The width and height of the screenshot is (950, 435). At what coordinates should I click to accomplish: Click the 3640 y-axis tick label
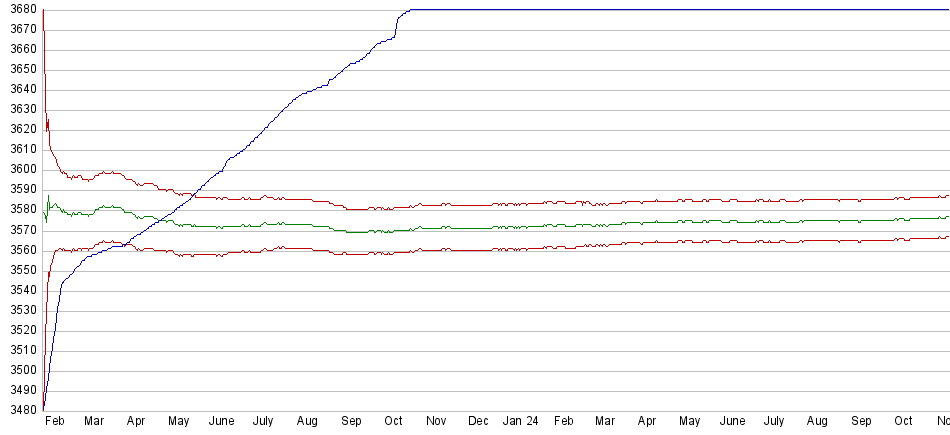(20, 90)
